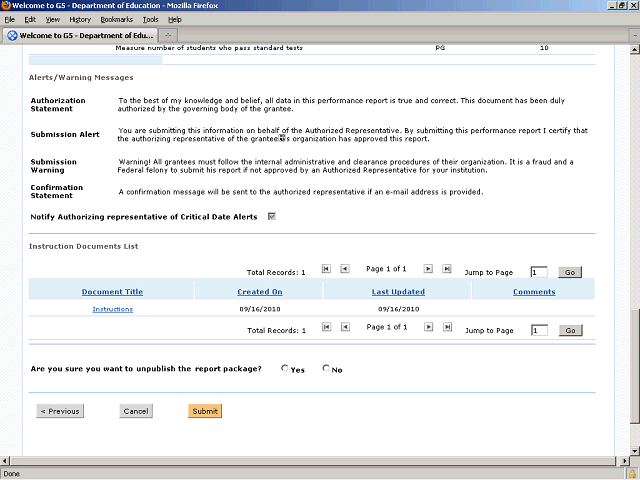
Task: Click next page arrow in bottom pagination
Action: coord(429,327)
